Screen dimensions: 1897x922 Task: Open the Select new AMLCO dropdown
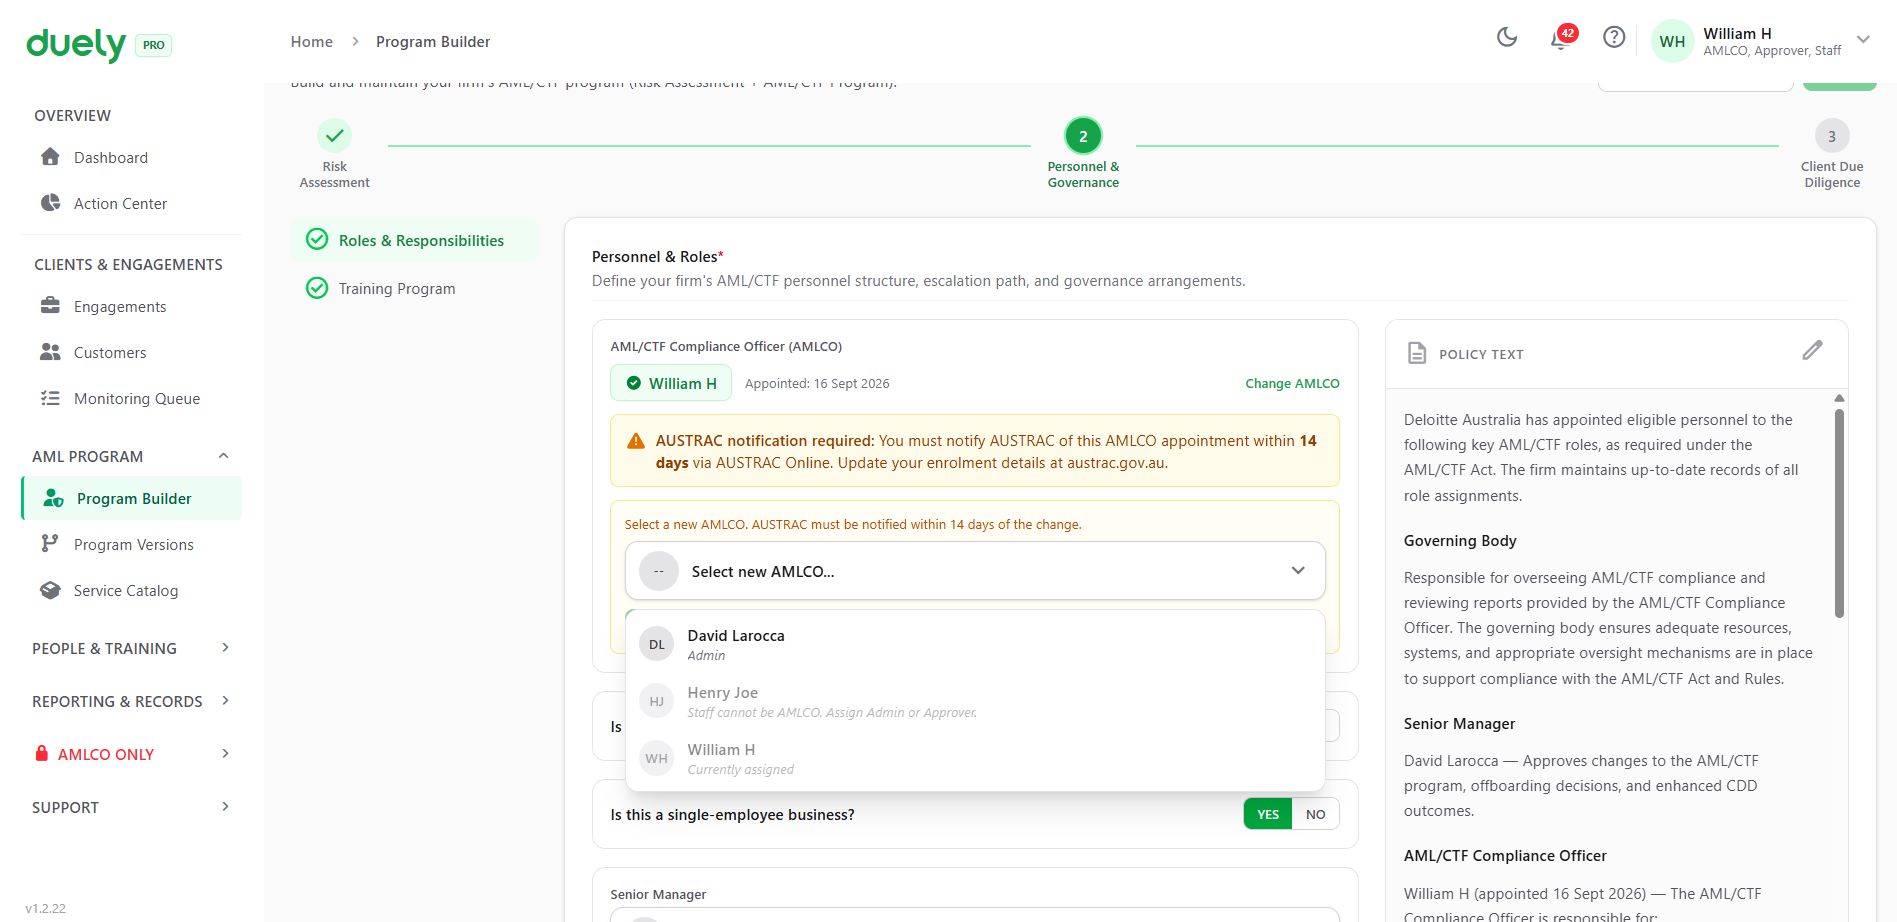(975, 571)
